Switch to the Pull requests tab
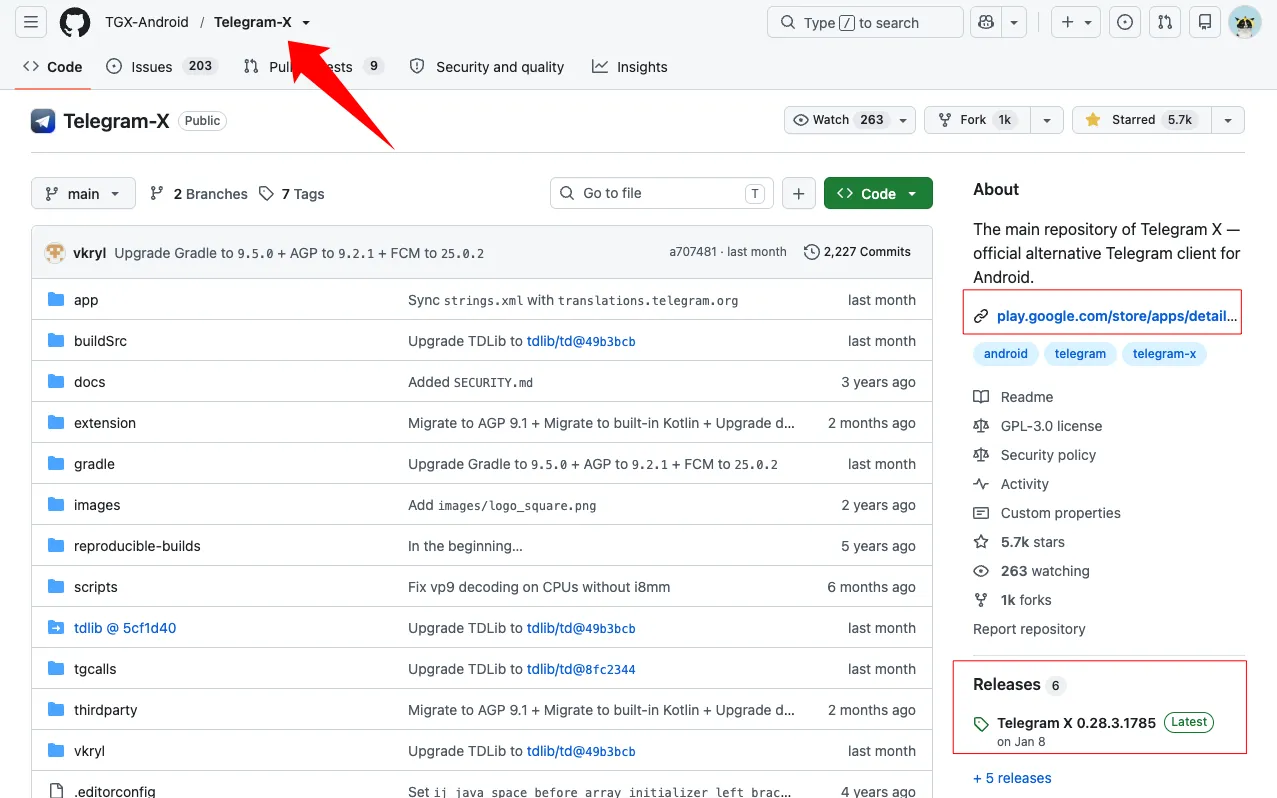 (313, 67)
